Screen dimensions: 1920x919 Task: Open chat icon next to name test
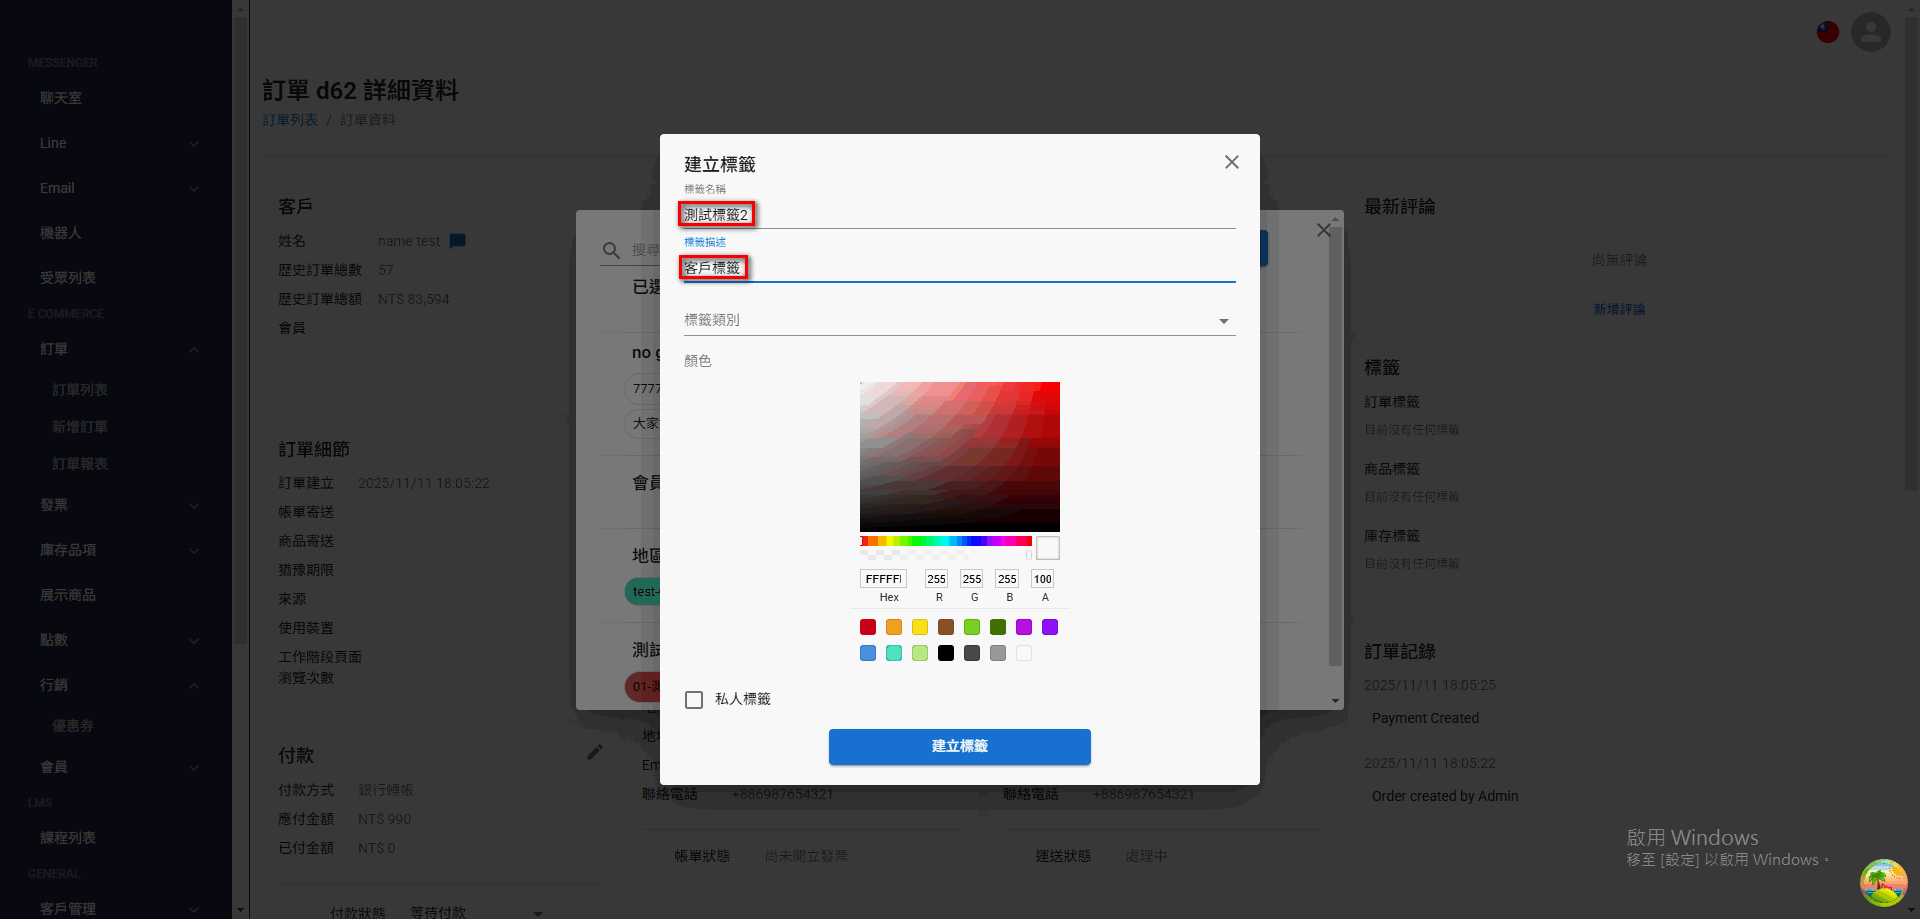point(458,241)
